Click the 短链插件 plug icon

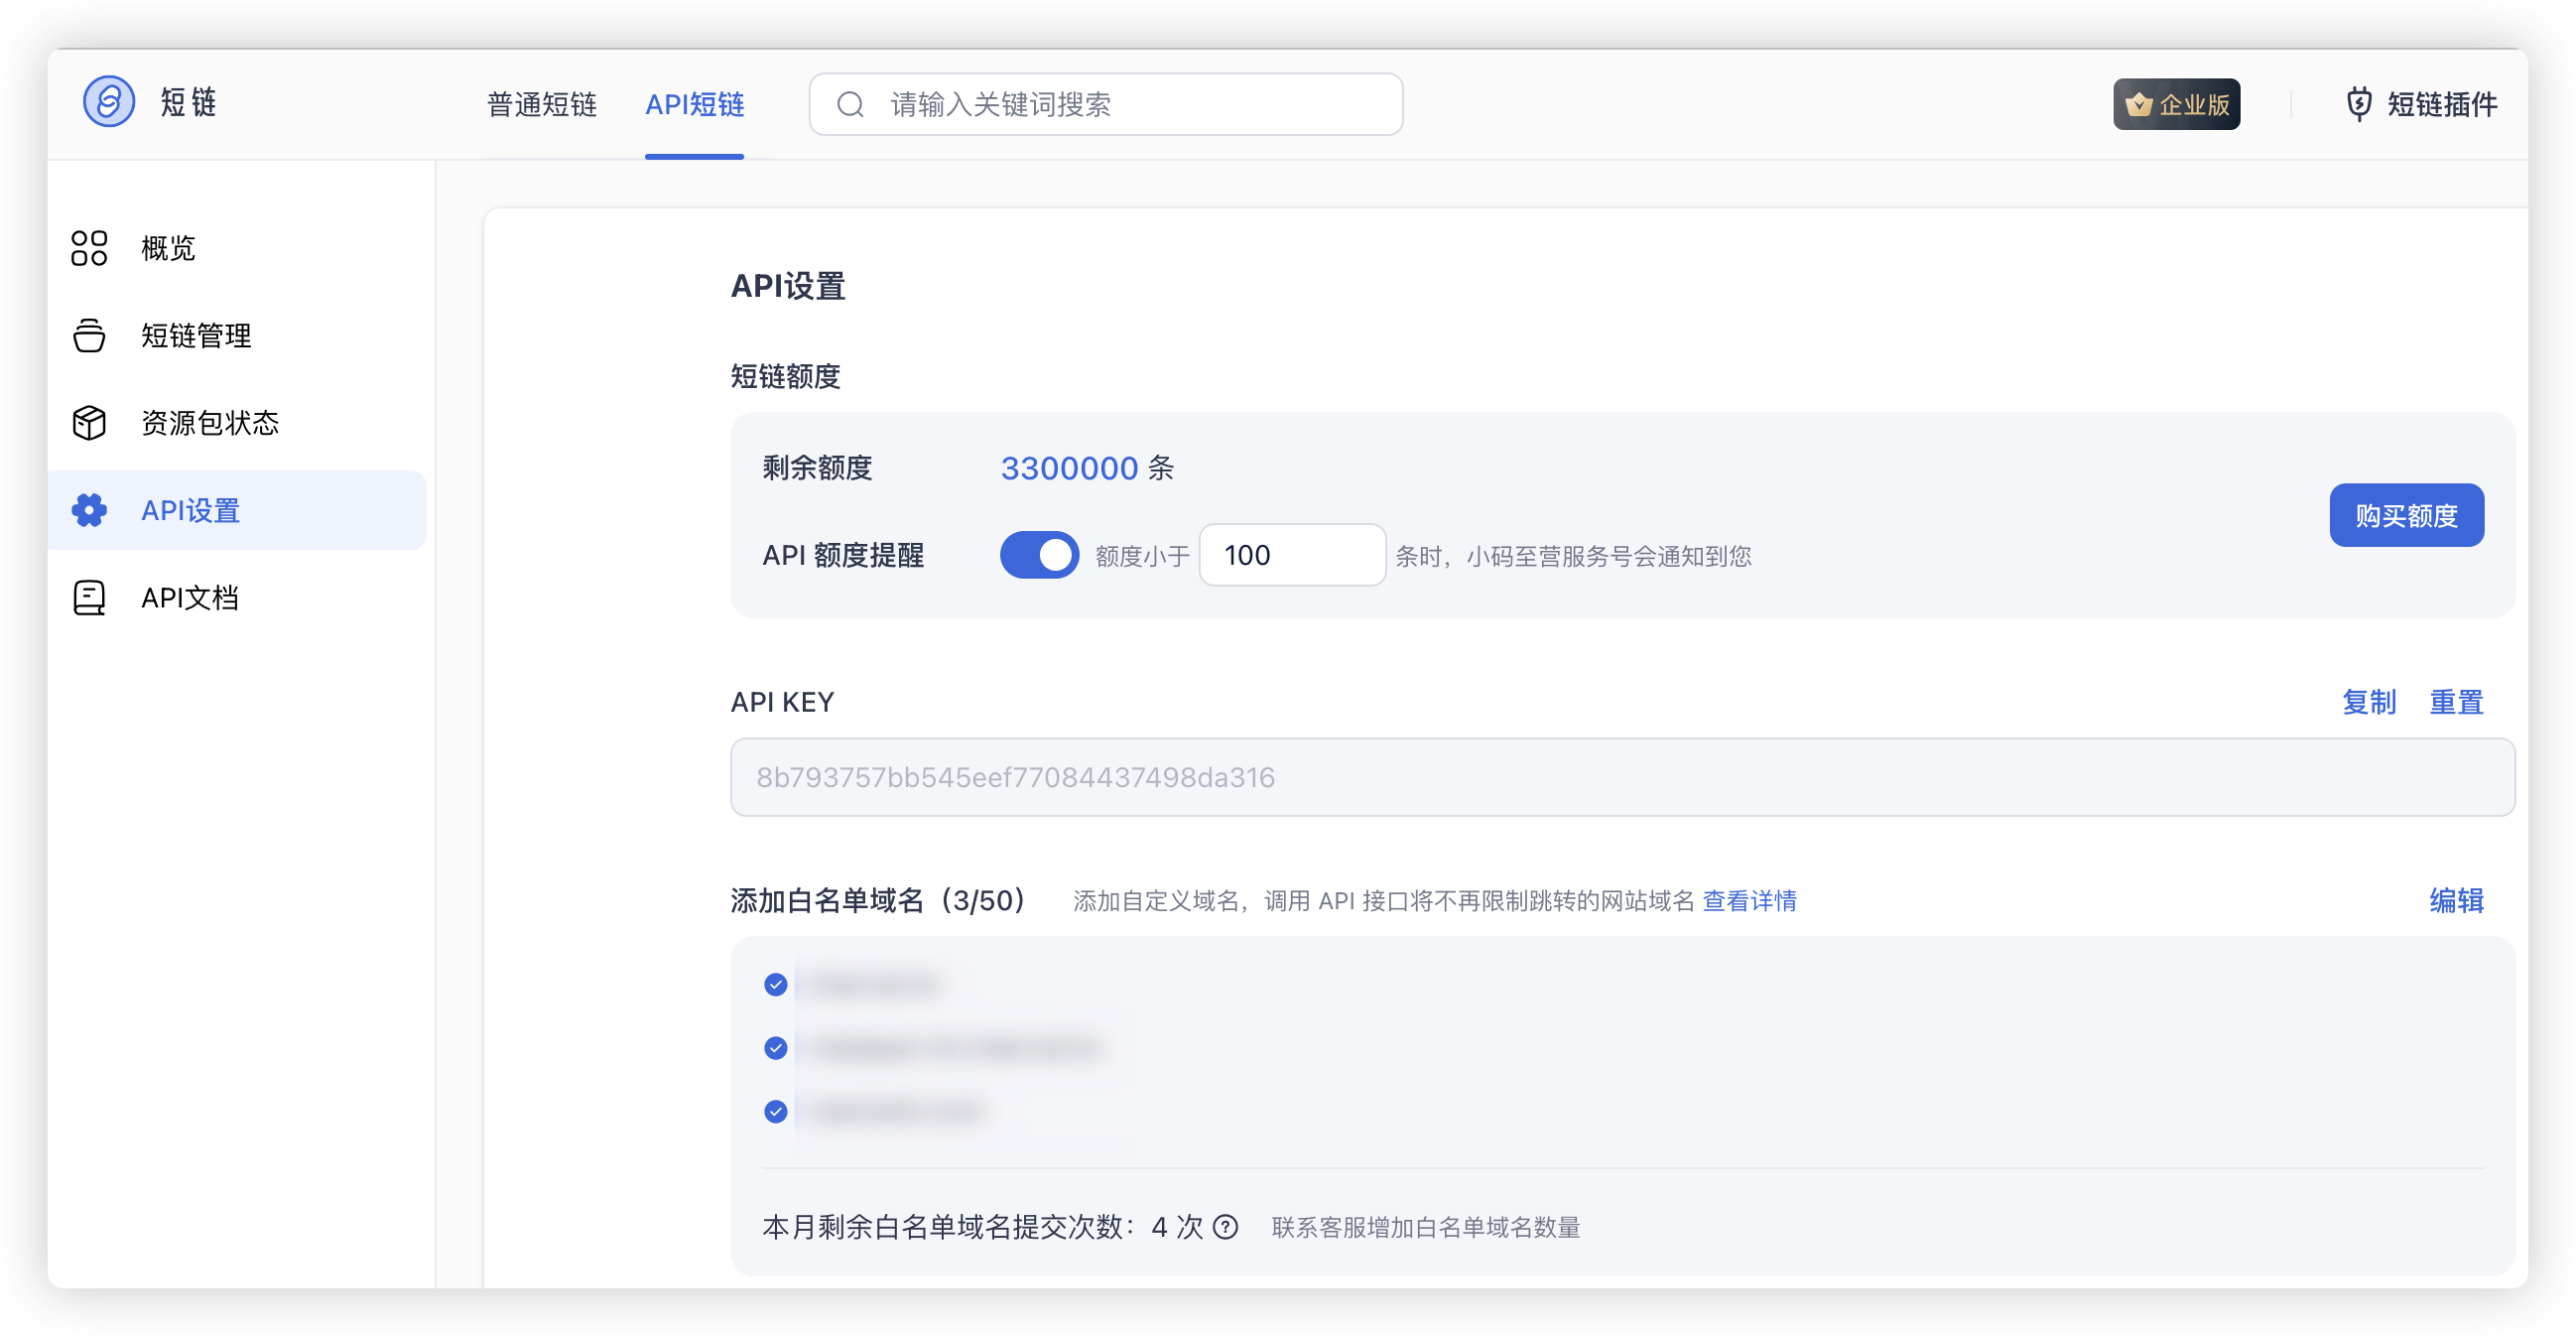[x=2358, y=104]
